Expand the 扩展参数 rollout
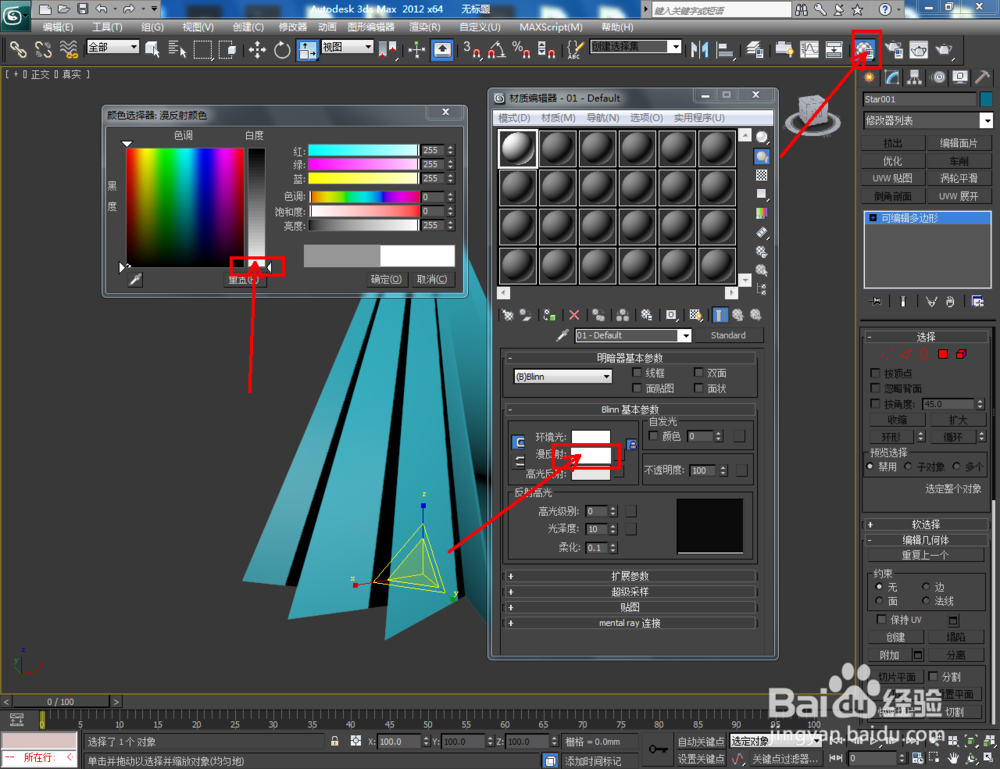 point(631,576)
